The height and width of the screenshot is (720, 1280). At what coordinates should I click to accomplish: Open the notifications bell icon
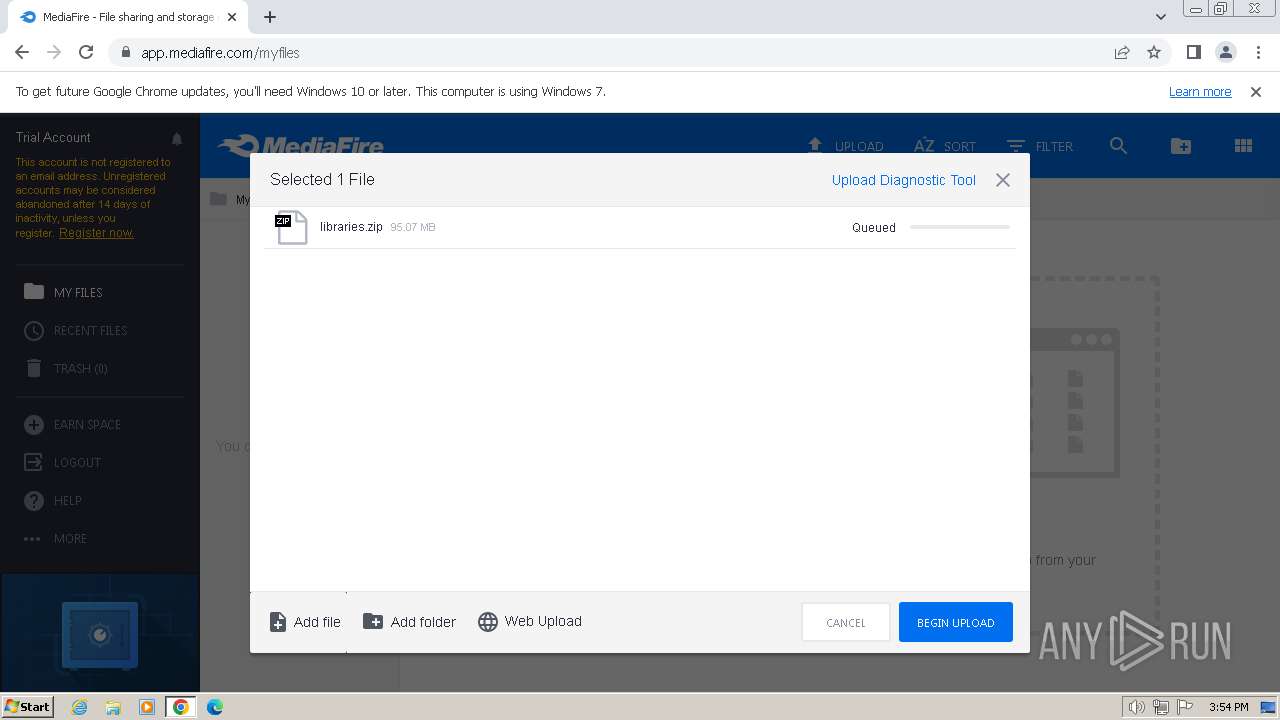pos(177,139)
